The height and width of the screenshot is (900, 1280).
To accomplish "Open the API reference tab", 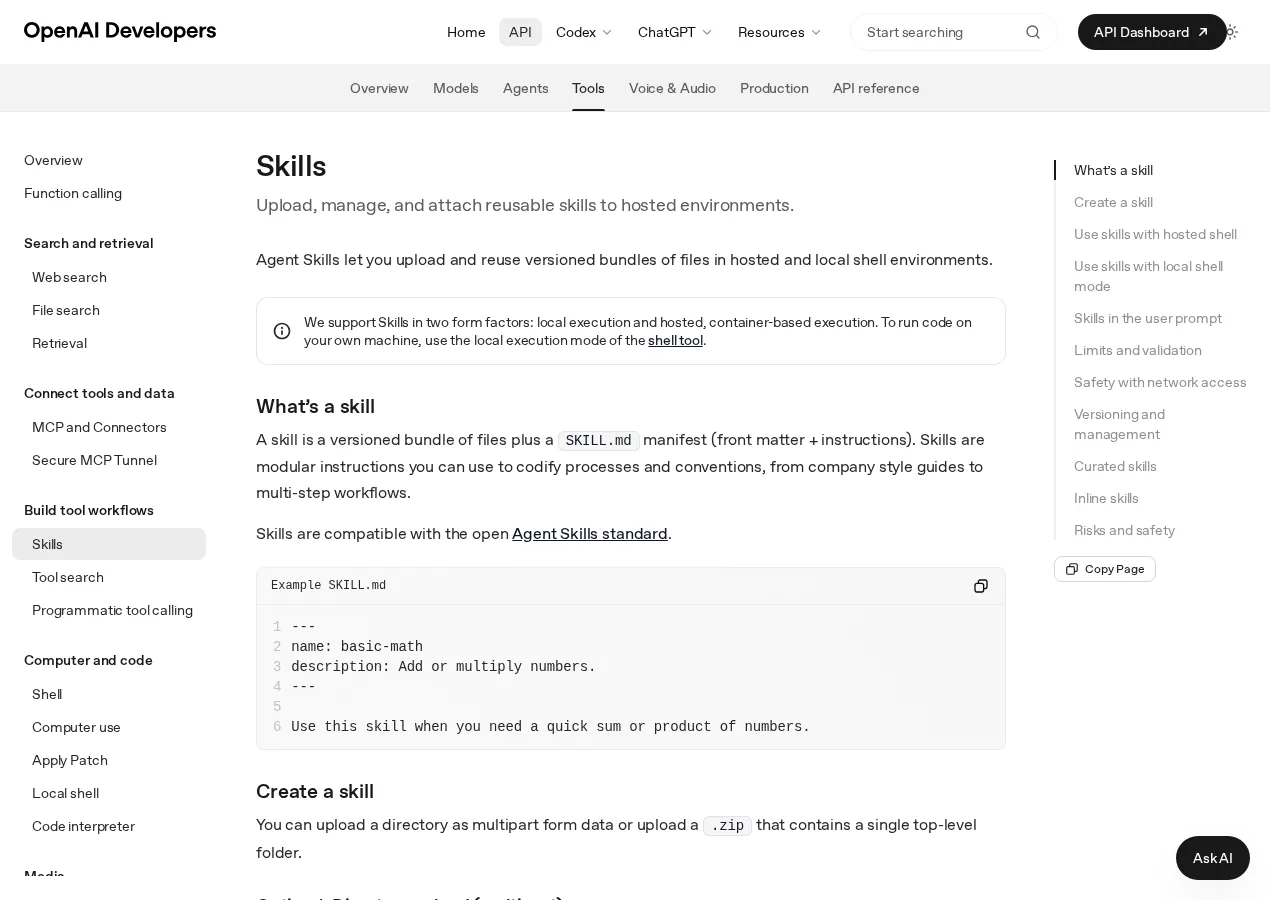I will [876, 88].
